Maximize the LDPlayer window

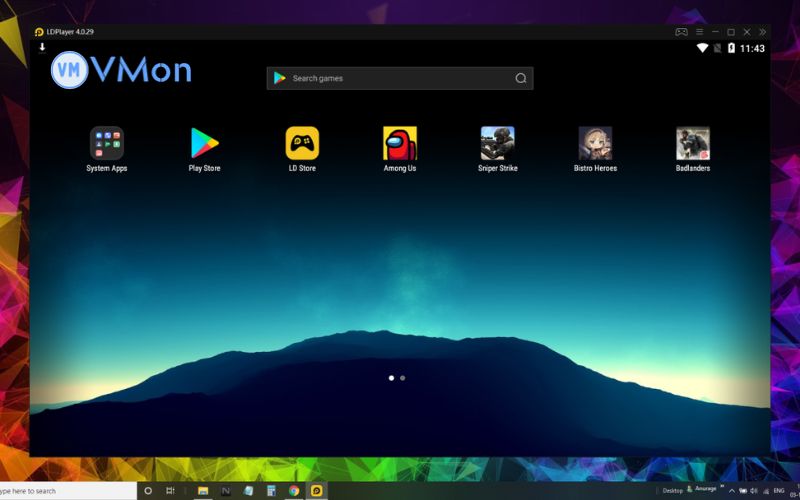pyautogui.click(x=731, y=32)
